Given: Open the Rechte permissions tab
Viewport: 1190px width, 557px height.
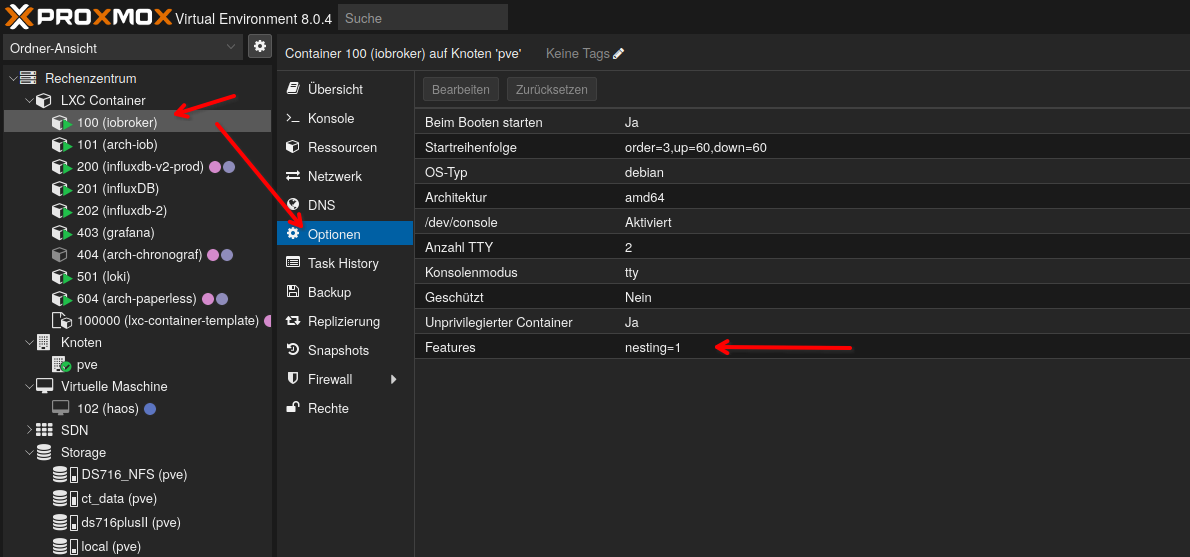Looking at the screenshot, I should [x=345, y=408].
